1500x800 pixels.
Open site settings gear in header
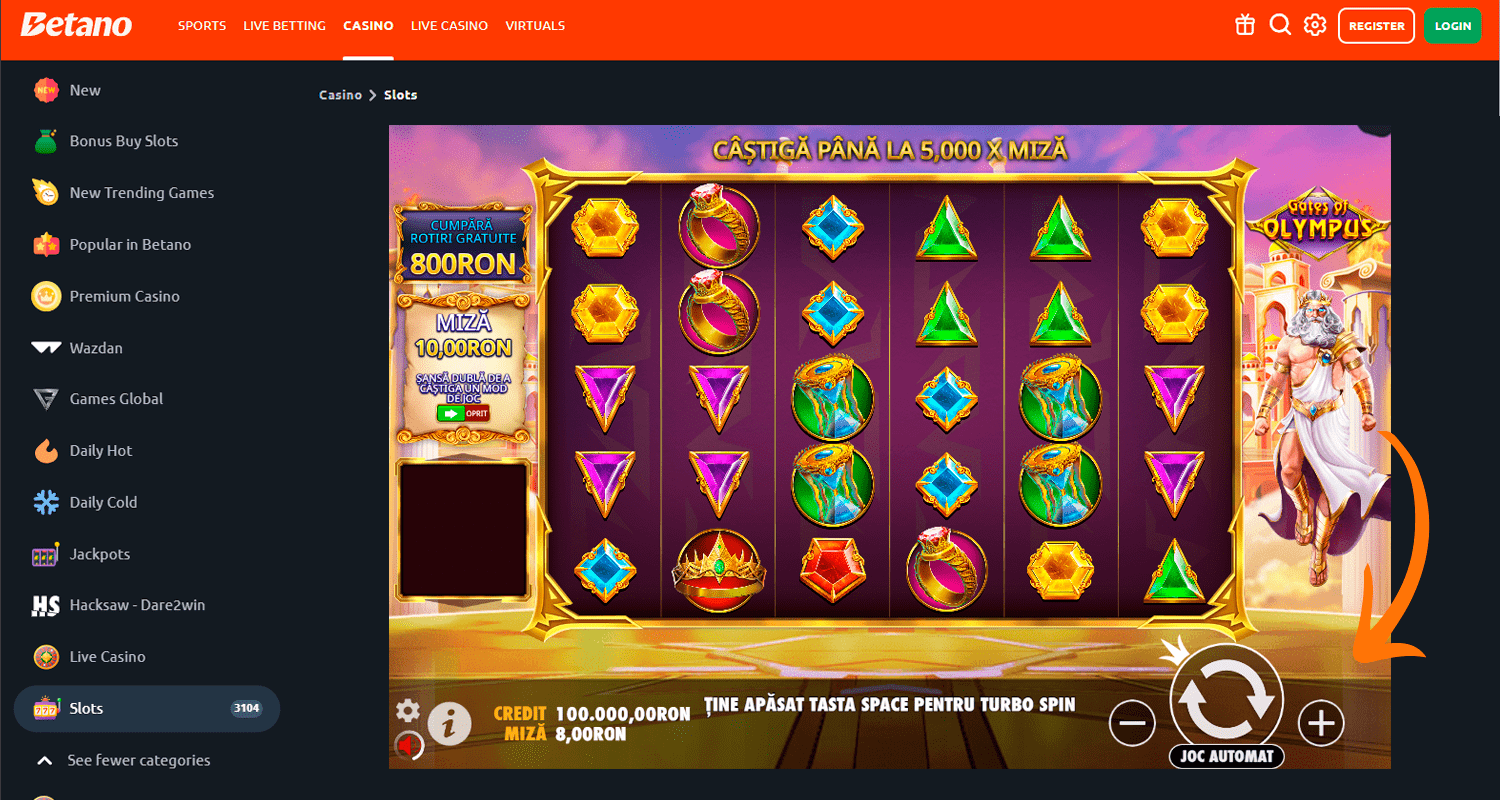click(1315, 25)
